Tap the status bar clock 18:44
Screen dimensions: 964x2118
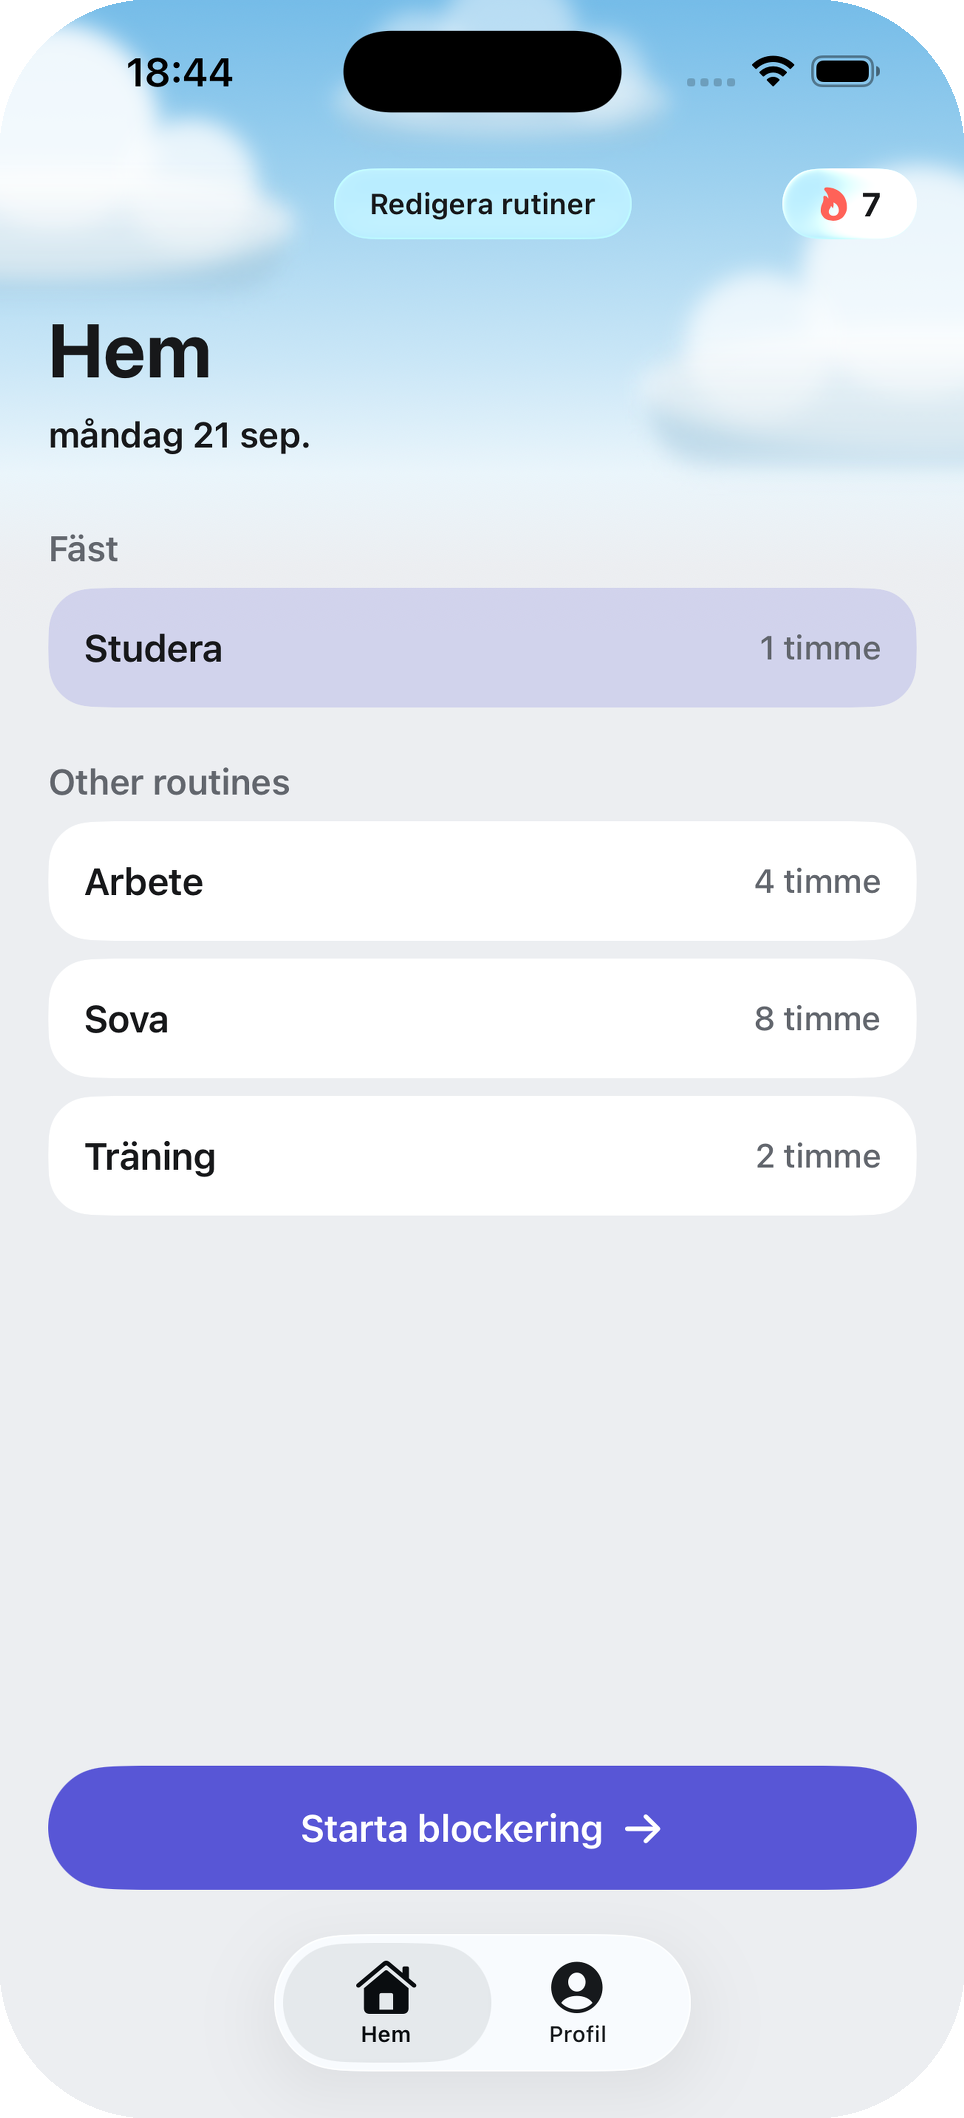[180, 73]
